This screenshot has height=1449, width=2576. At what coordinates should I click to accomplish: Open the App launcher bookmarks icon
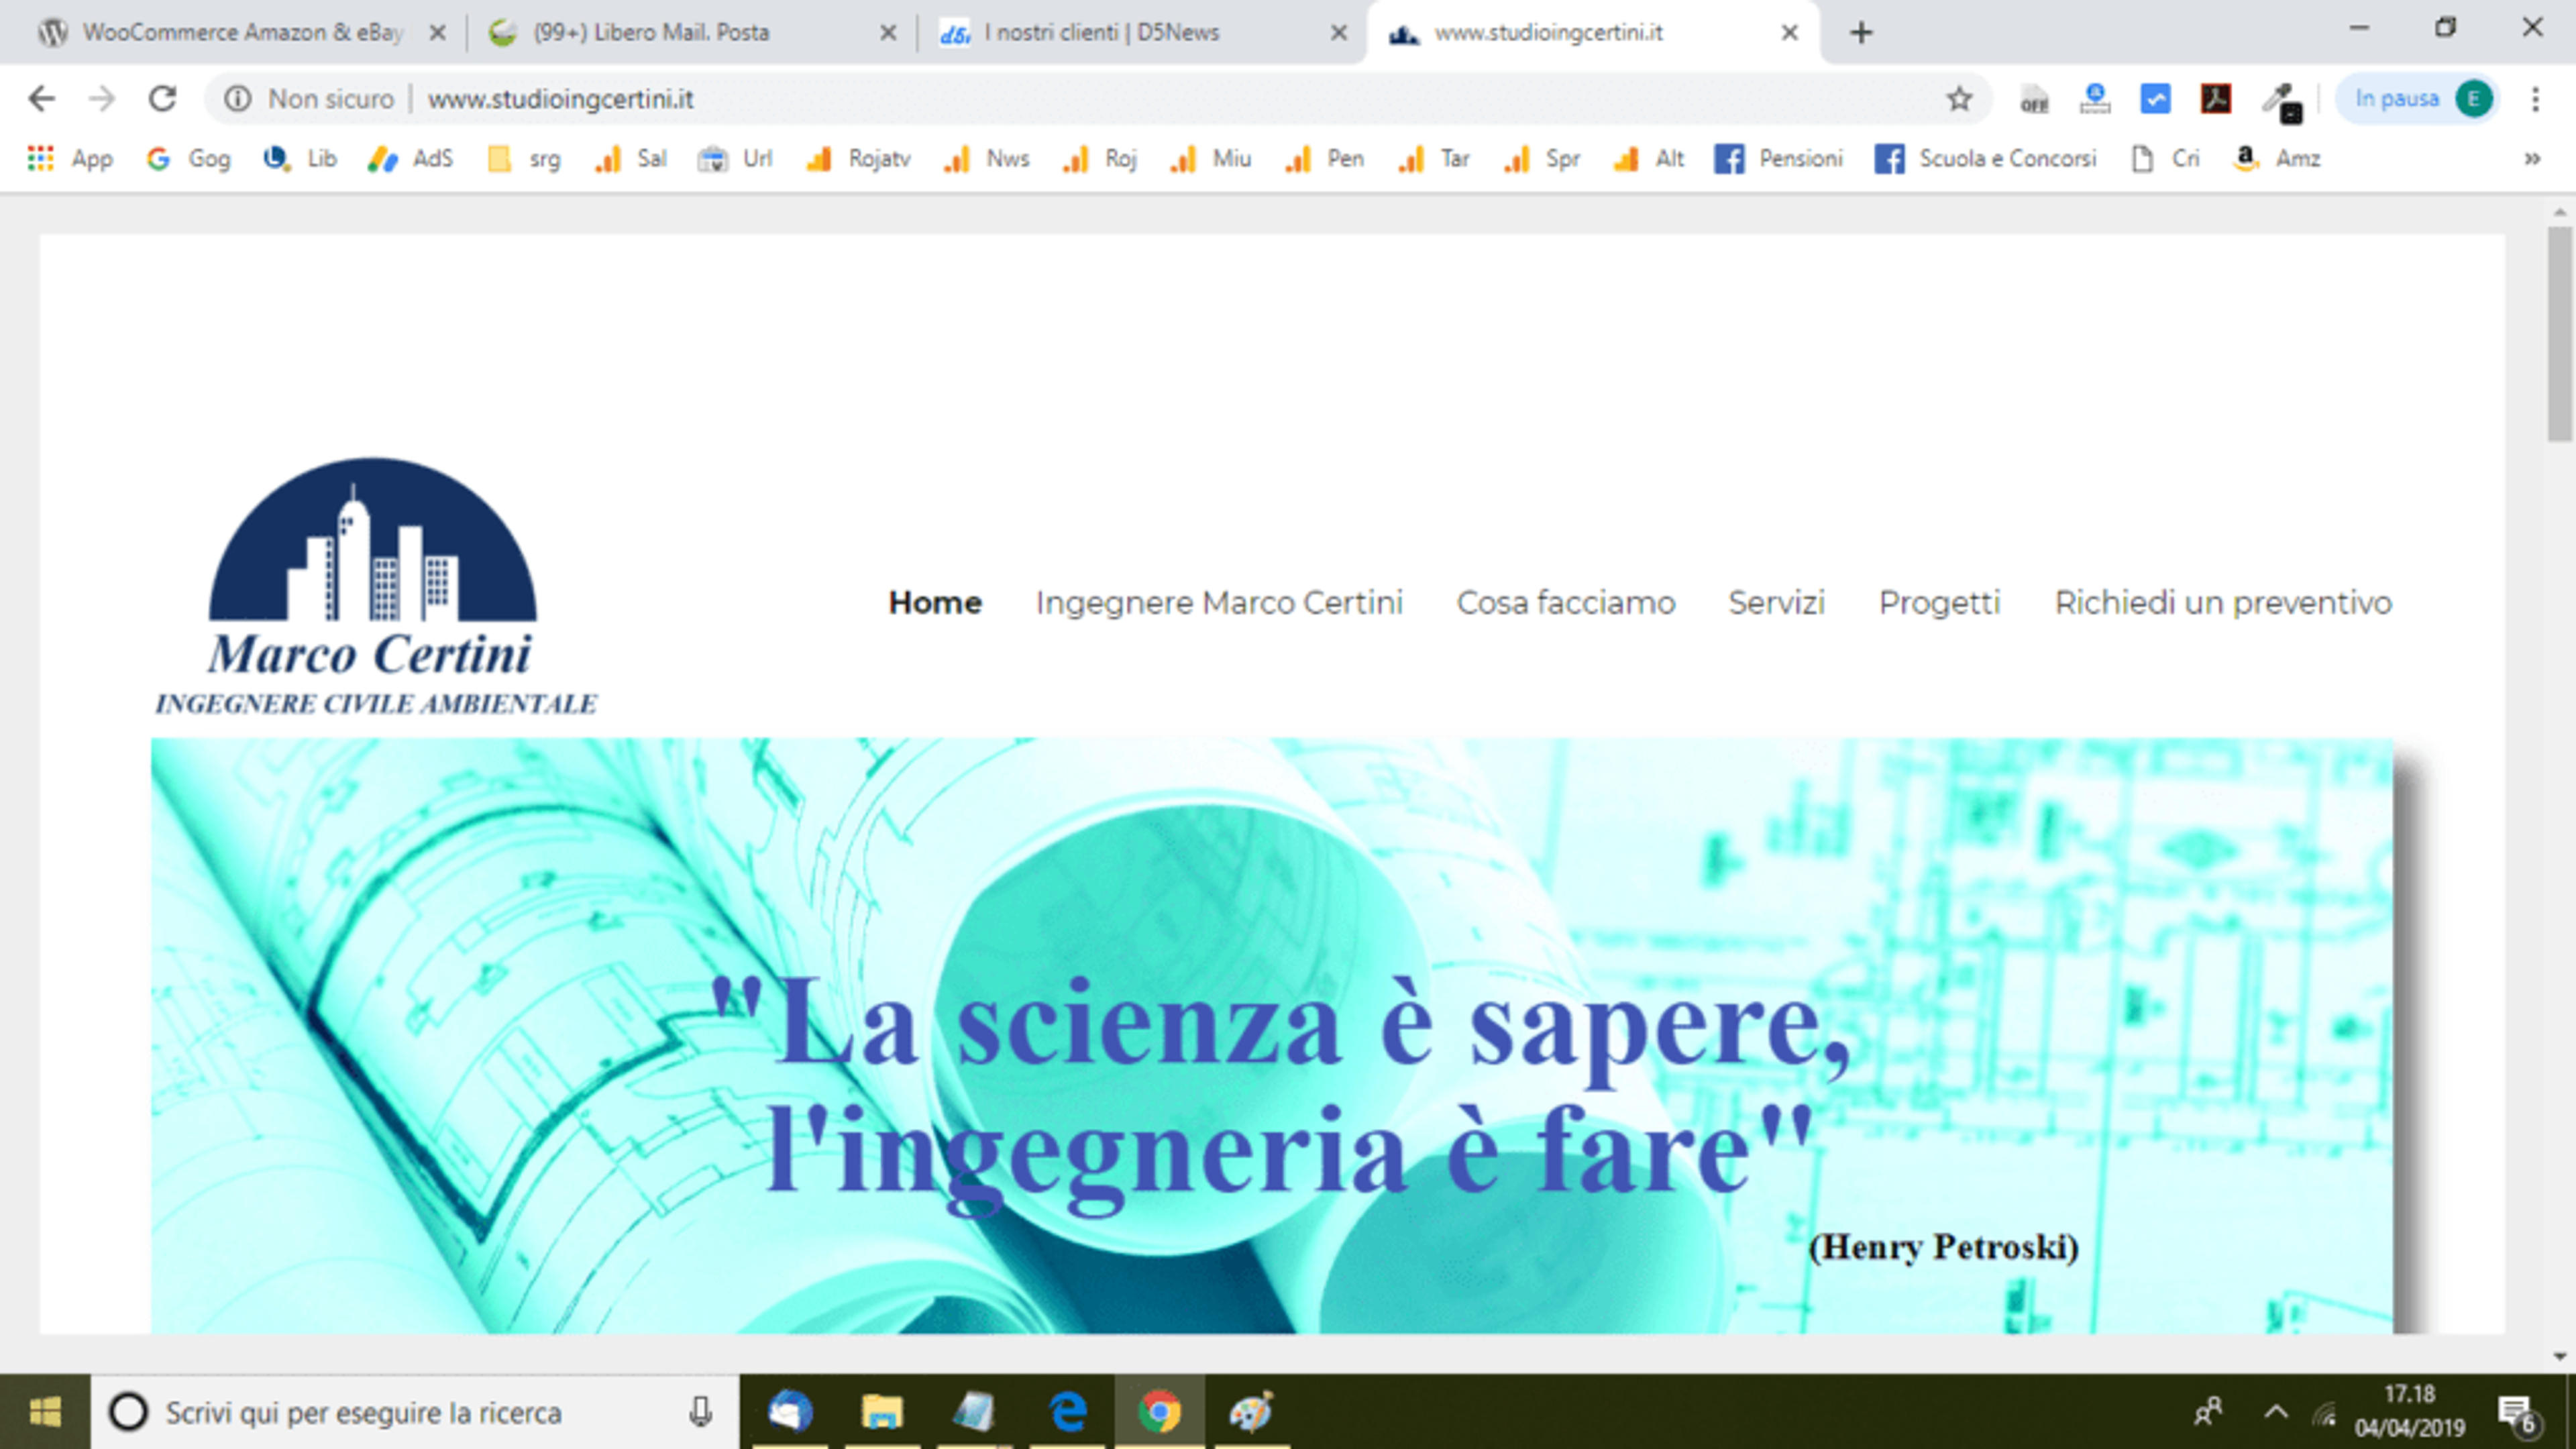[x=40, y=158]
